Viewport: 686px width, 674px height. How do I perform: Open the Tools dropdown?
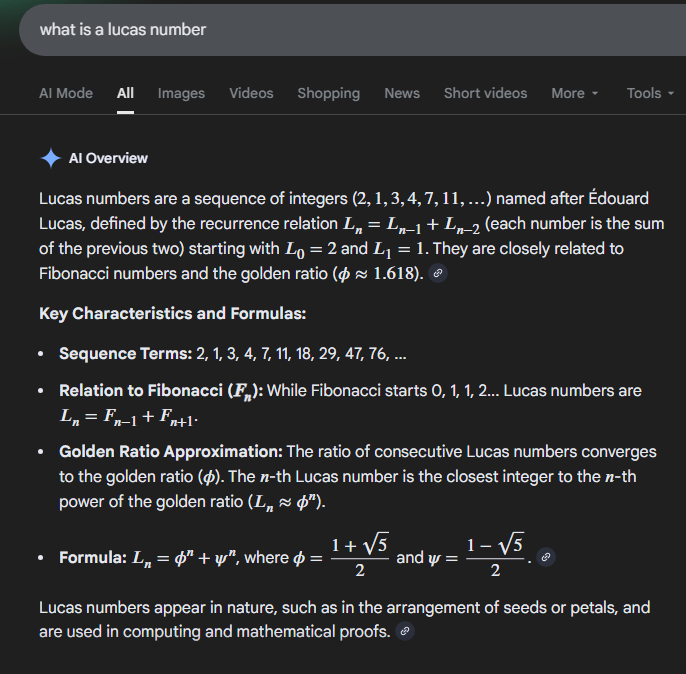(x=650, y=93)
